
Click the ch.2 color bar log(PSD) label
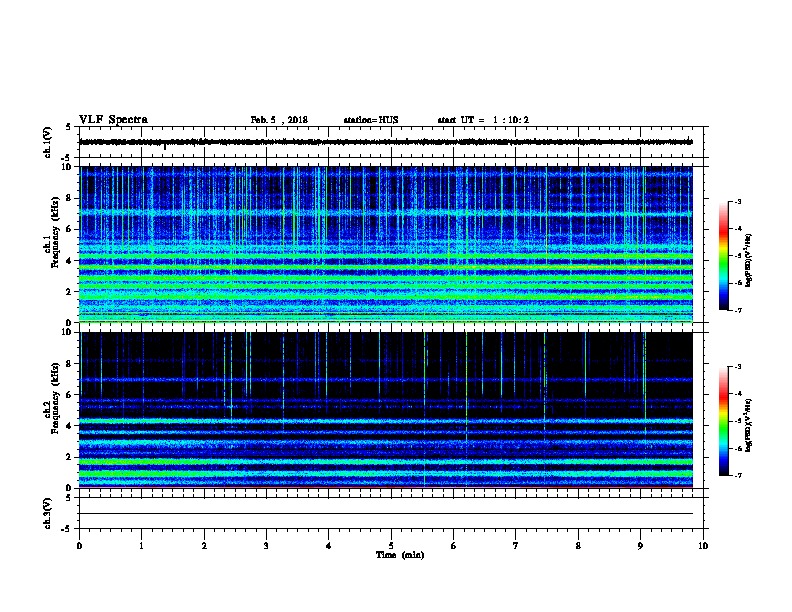(748, 425)
